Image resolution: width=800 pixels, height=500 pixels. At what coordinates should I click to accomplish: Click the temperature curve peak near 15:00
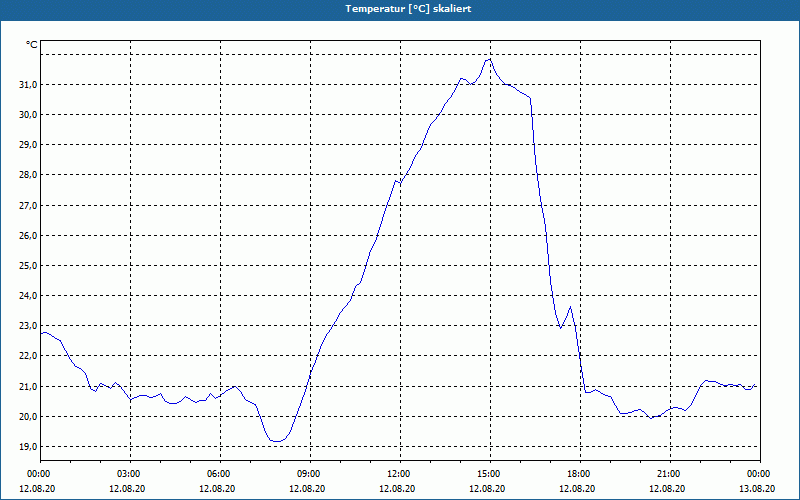[x=490, y=59]
